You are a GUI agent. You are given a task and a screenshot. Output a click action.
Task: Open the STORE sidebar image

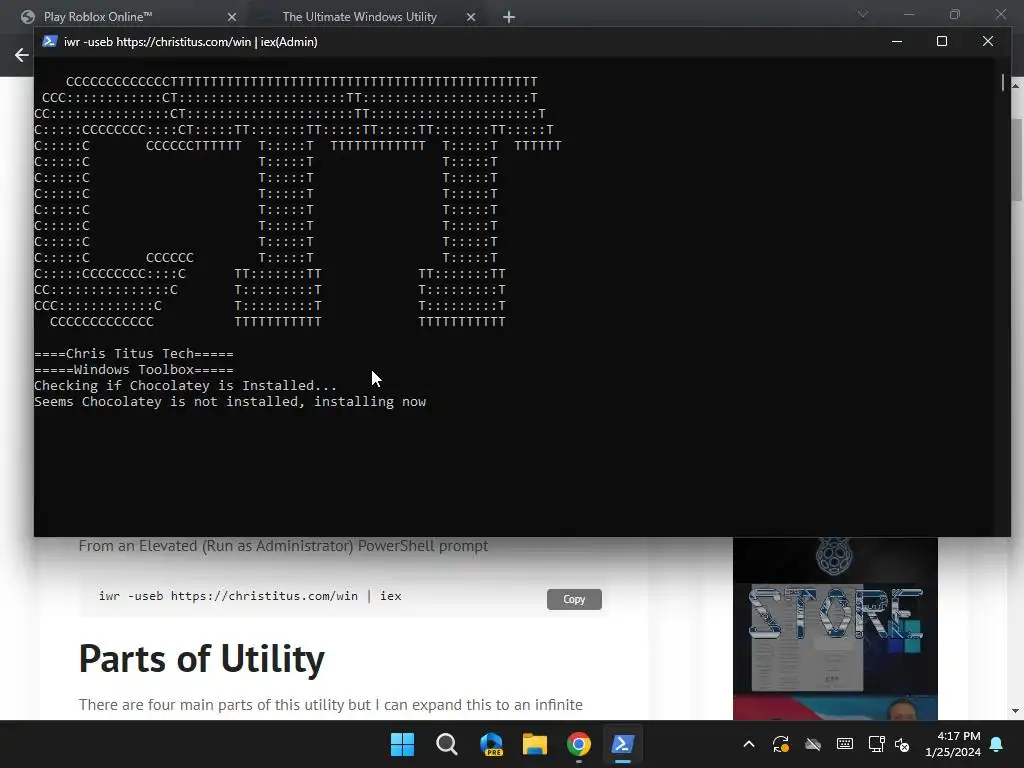pos(835,629)
